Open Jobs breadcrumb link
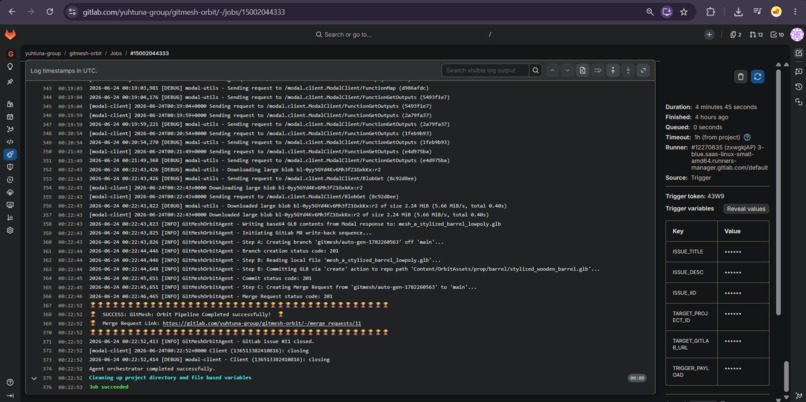Screen dimensions: 806x402 [116, 53]
